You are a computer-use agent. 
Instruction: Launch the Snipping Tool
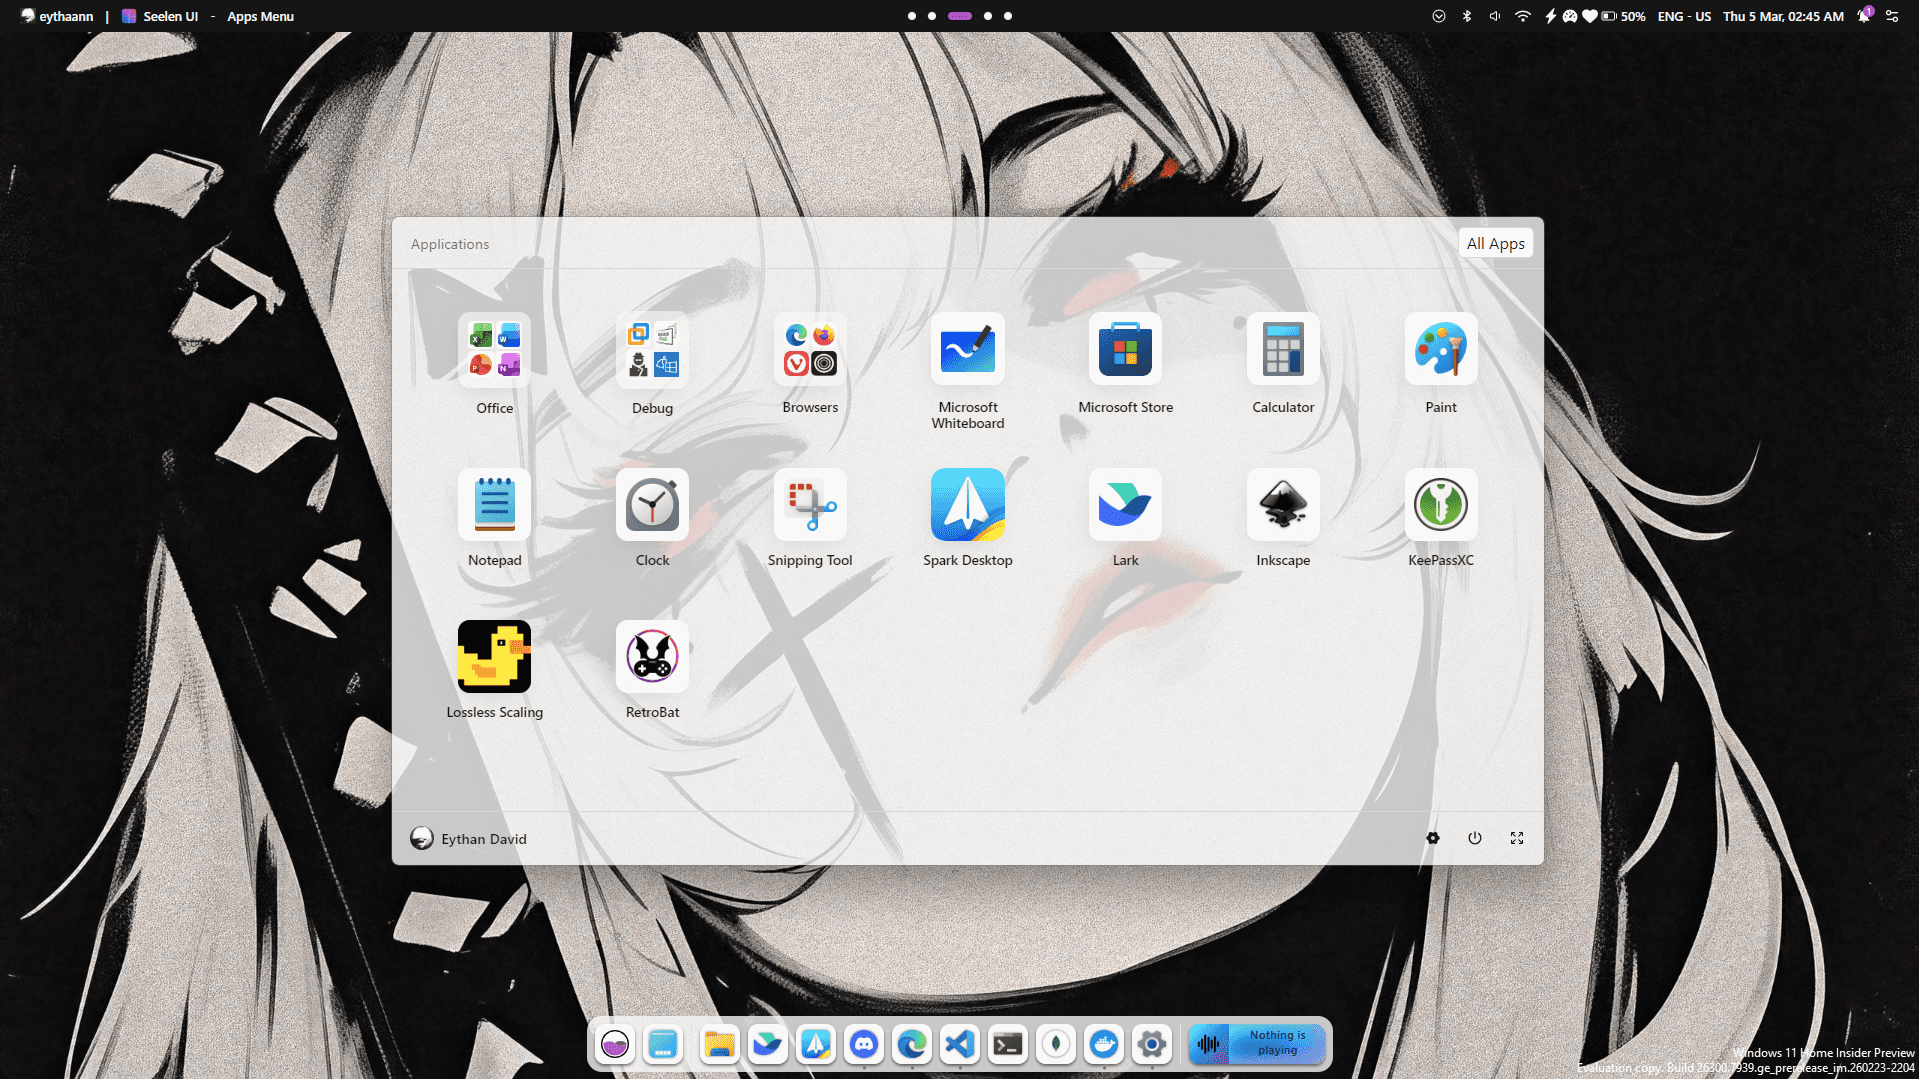click(810, 505)
